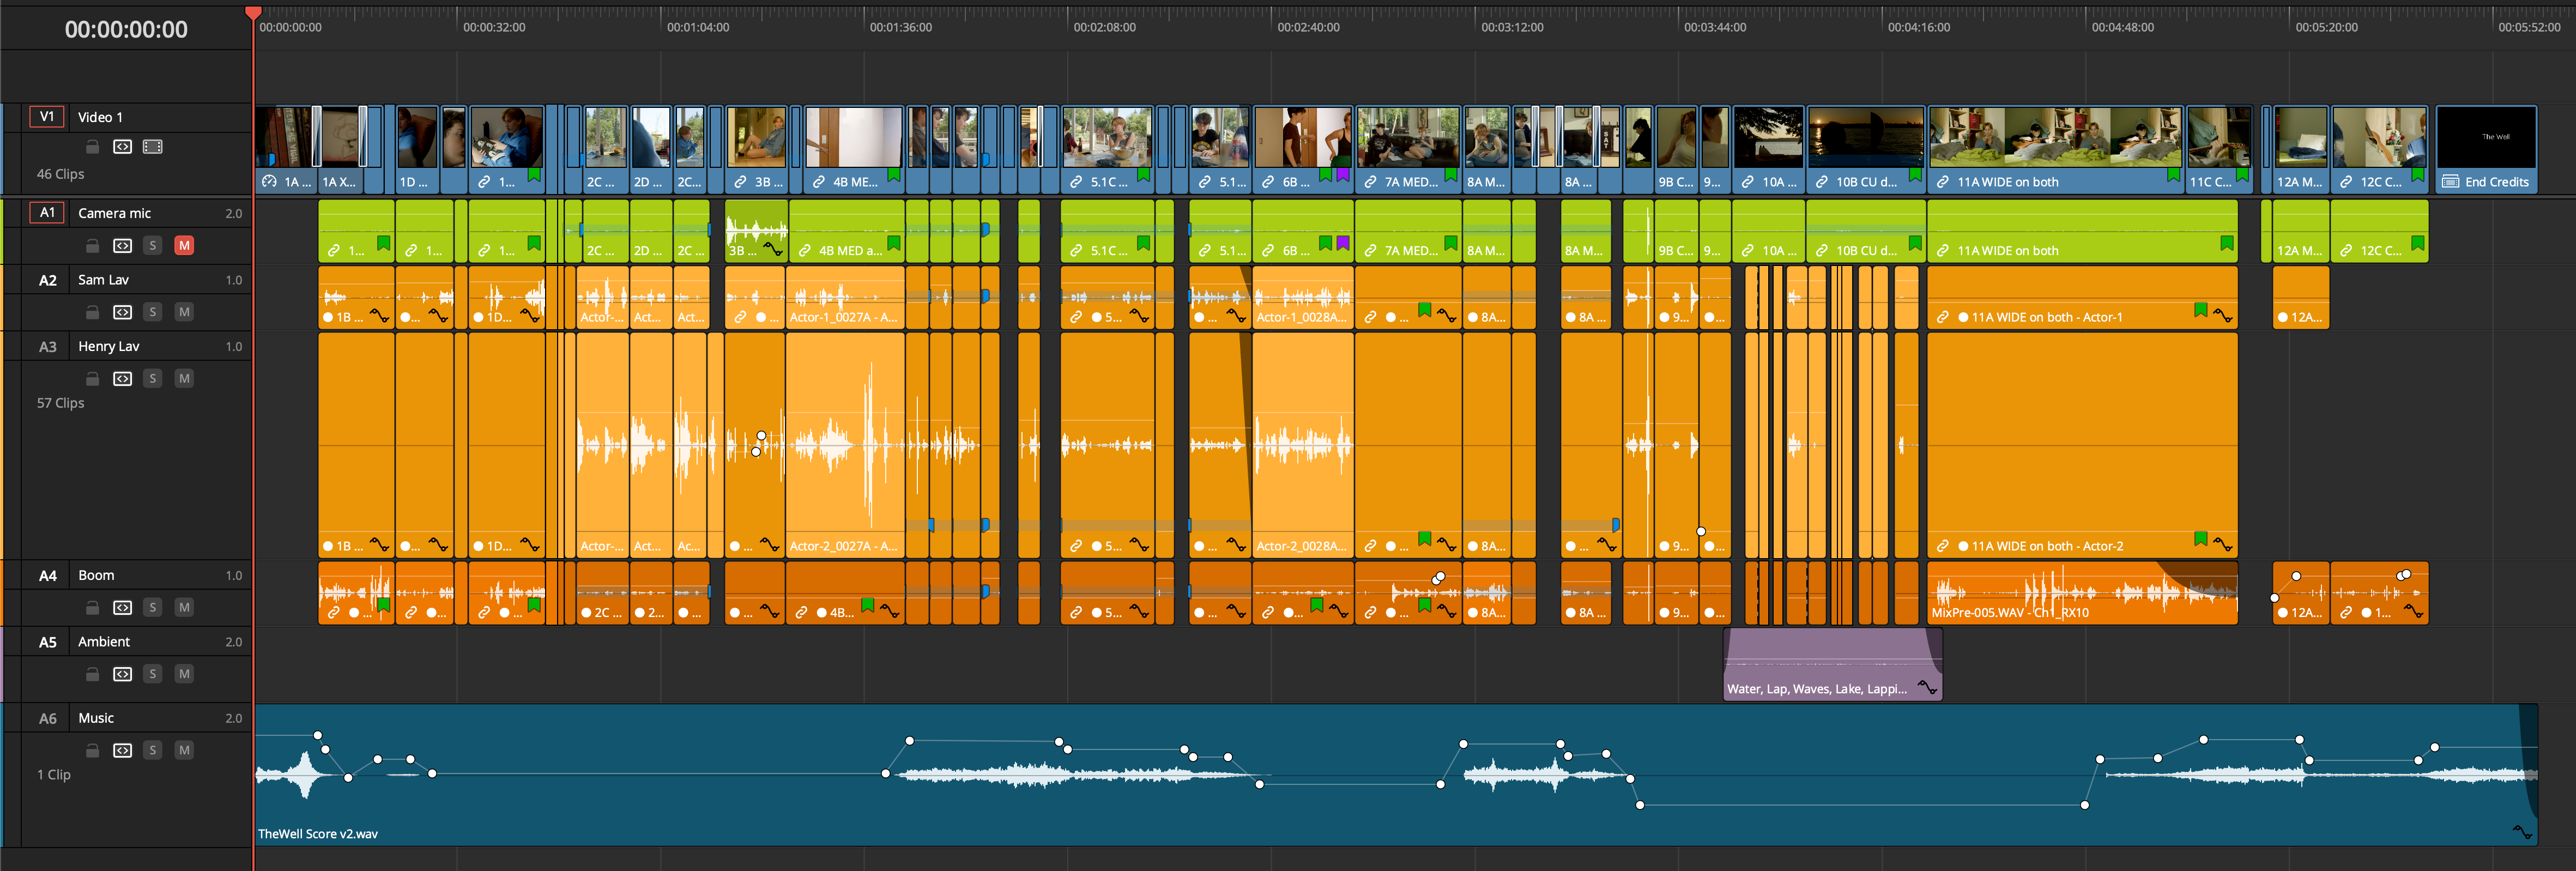Toggle auto track selector on Sam Lav
Viewport: 2576px width, 871px height.
(x=122, y=312)
